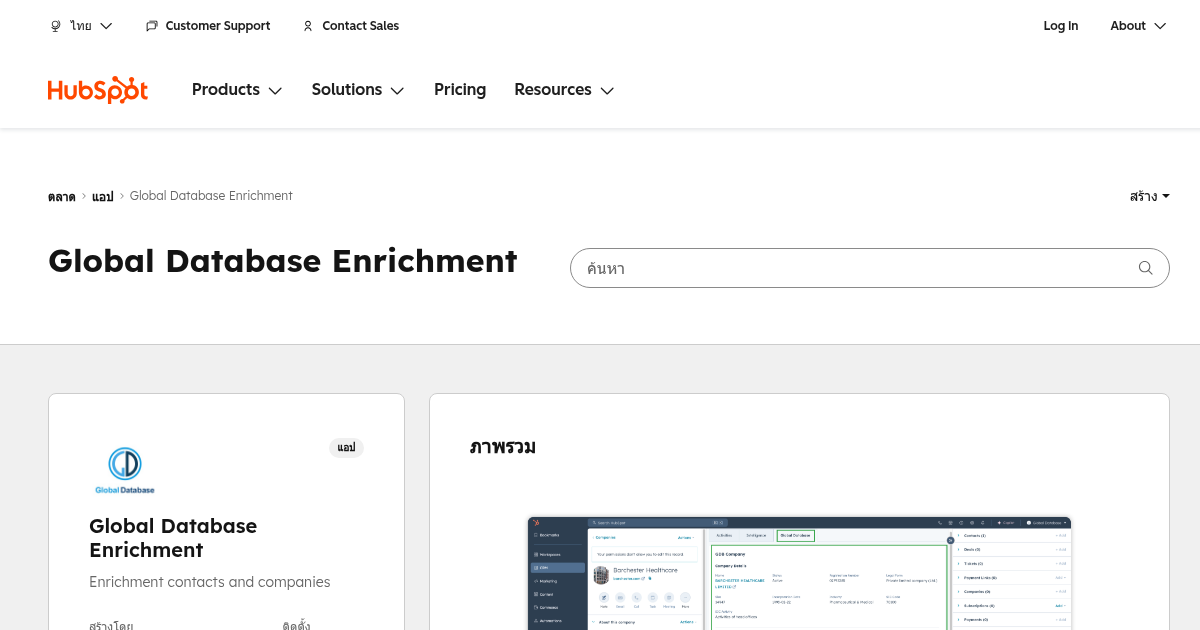The width and height of the screenshot is (1200, 630).
Task: Go to ตลาด breadcrumb
Action: click(61, 197)
